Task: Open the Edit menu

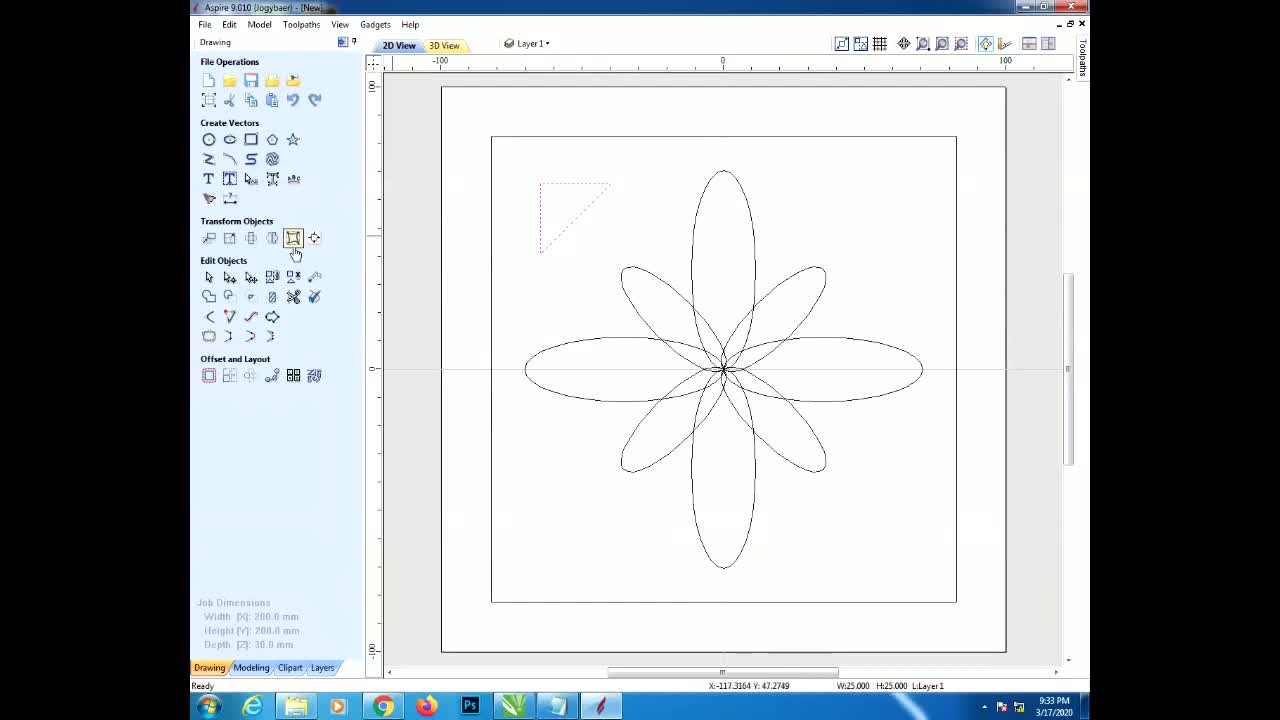Action: click(229, 25)
